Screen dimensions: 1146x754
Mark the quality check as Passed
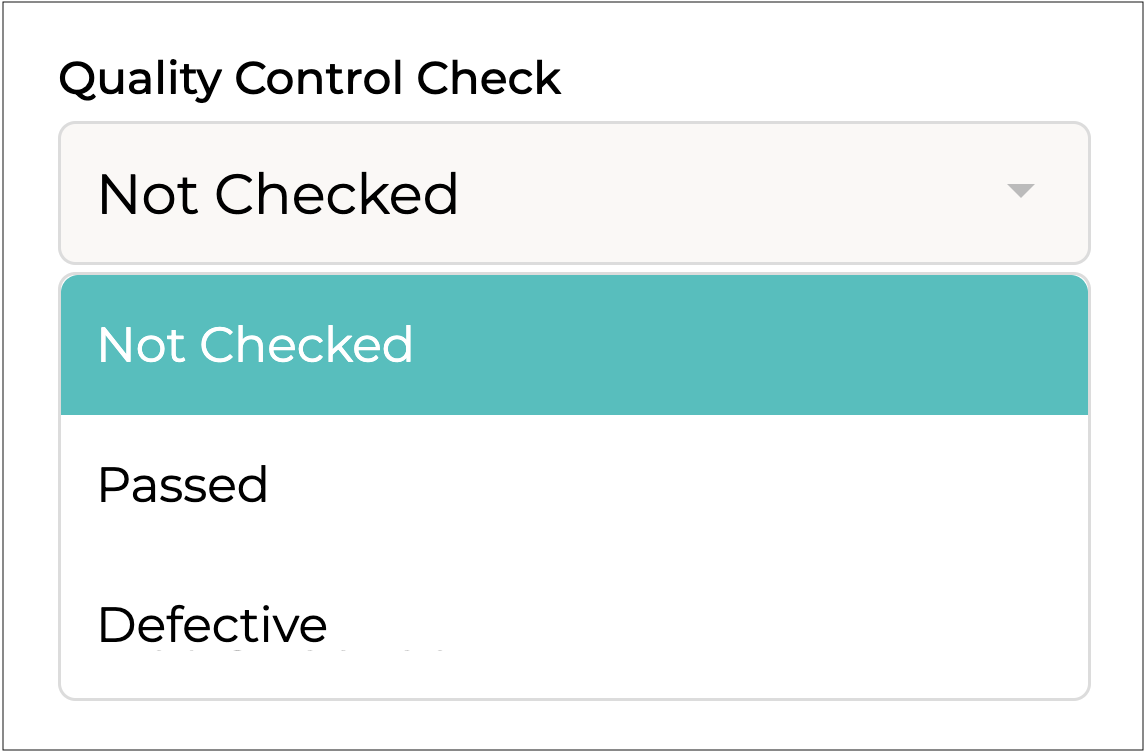(574, 485)
